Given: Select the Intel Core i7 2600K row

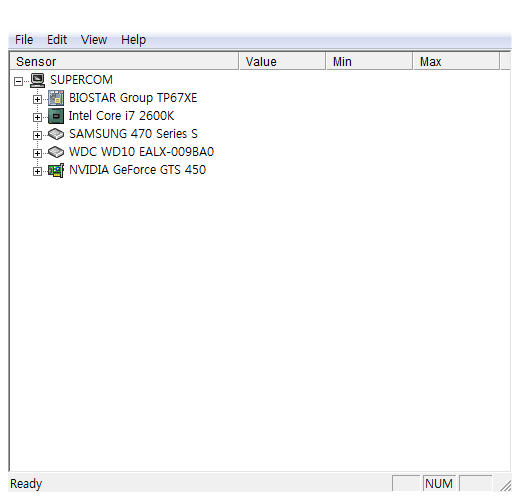Looking at the screenshot, I should (x=121, y=116).
